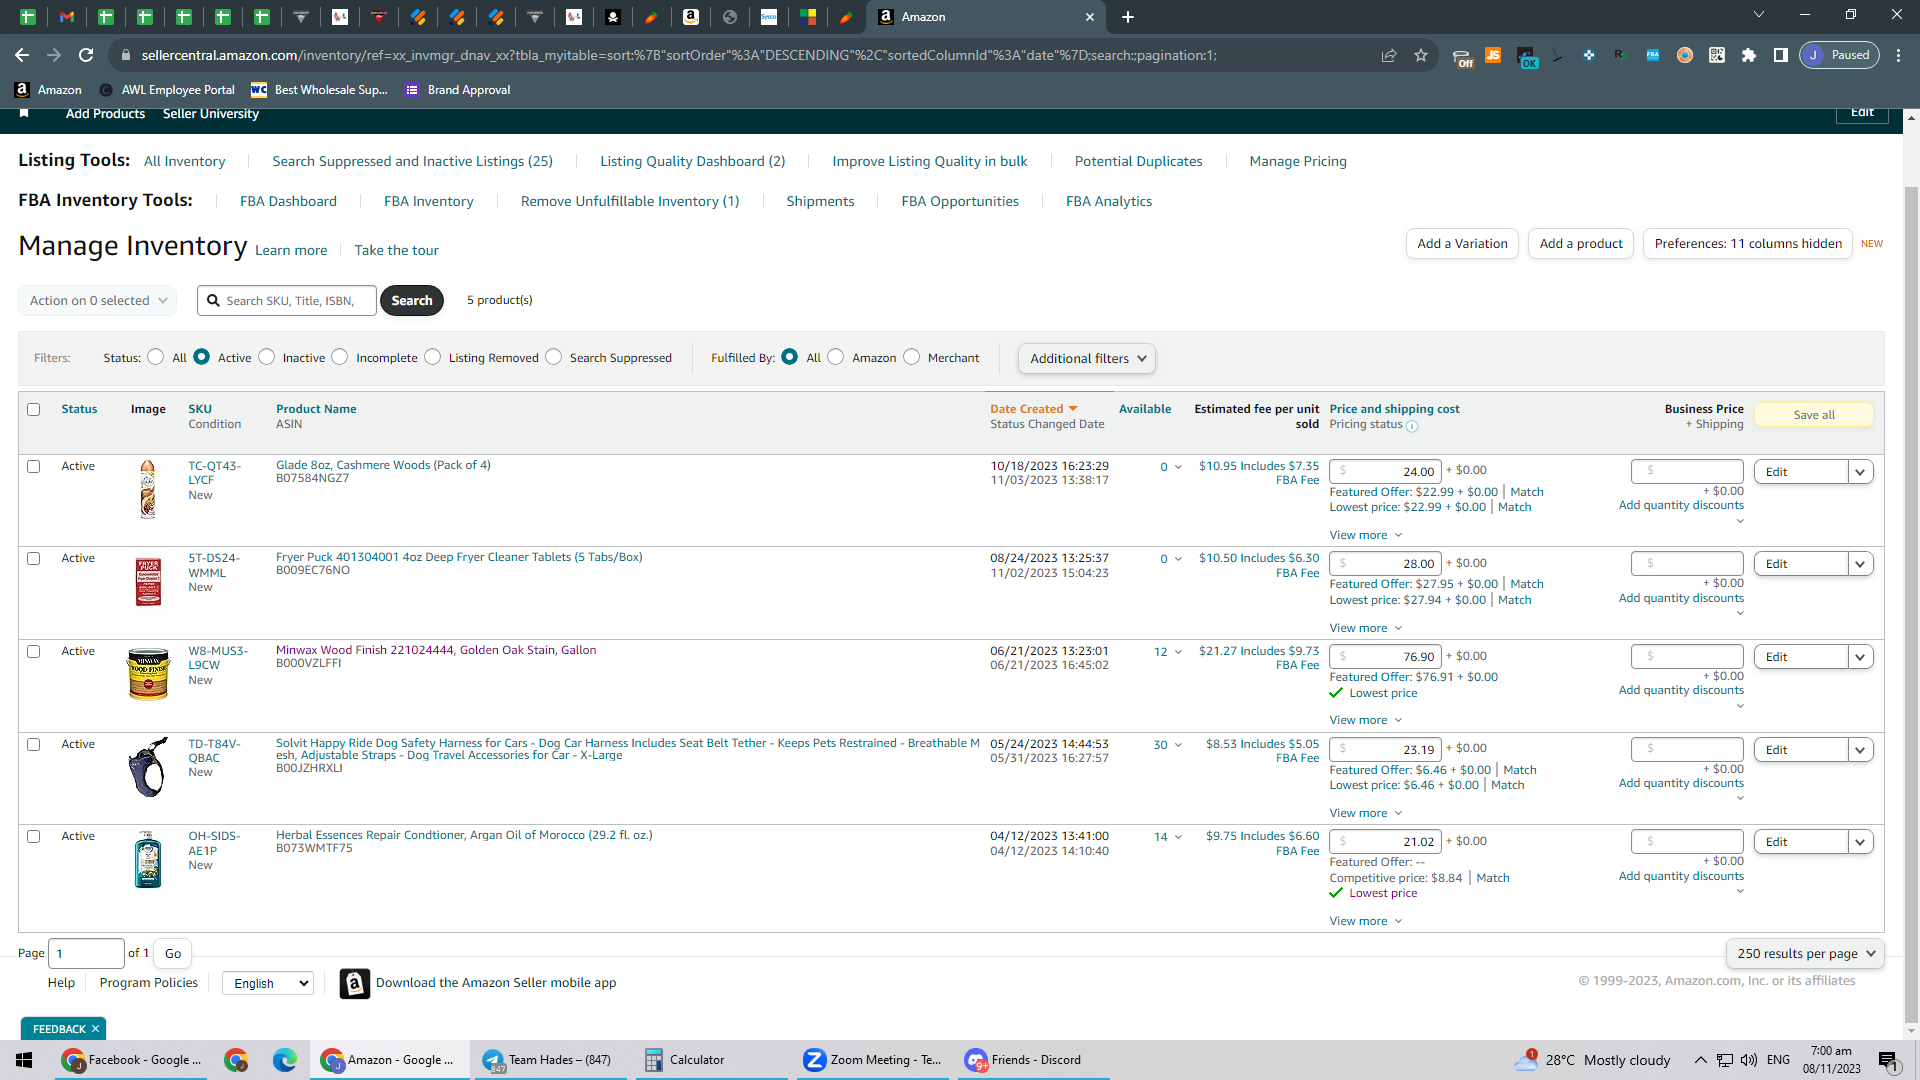
Task: Open the Amazon bookmark in the bookmarks bar
Action: pyautogui.click(x=48, y=90)
